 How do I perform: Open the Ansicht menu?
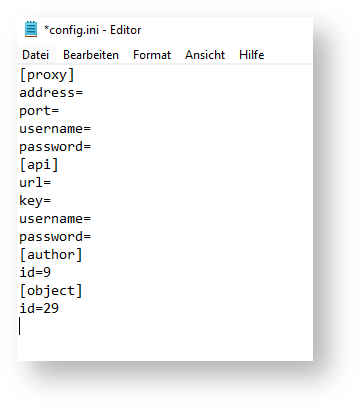click(x=205, y=55)
